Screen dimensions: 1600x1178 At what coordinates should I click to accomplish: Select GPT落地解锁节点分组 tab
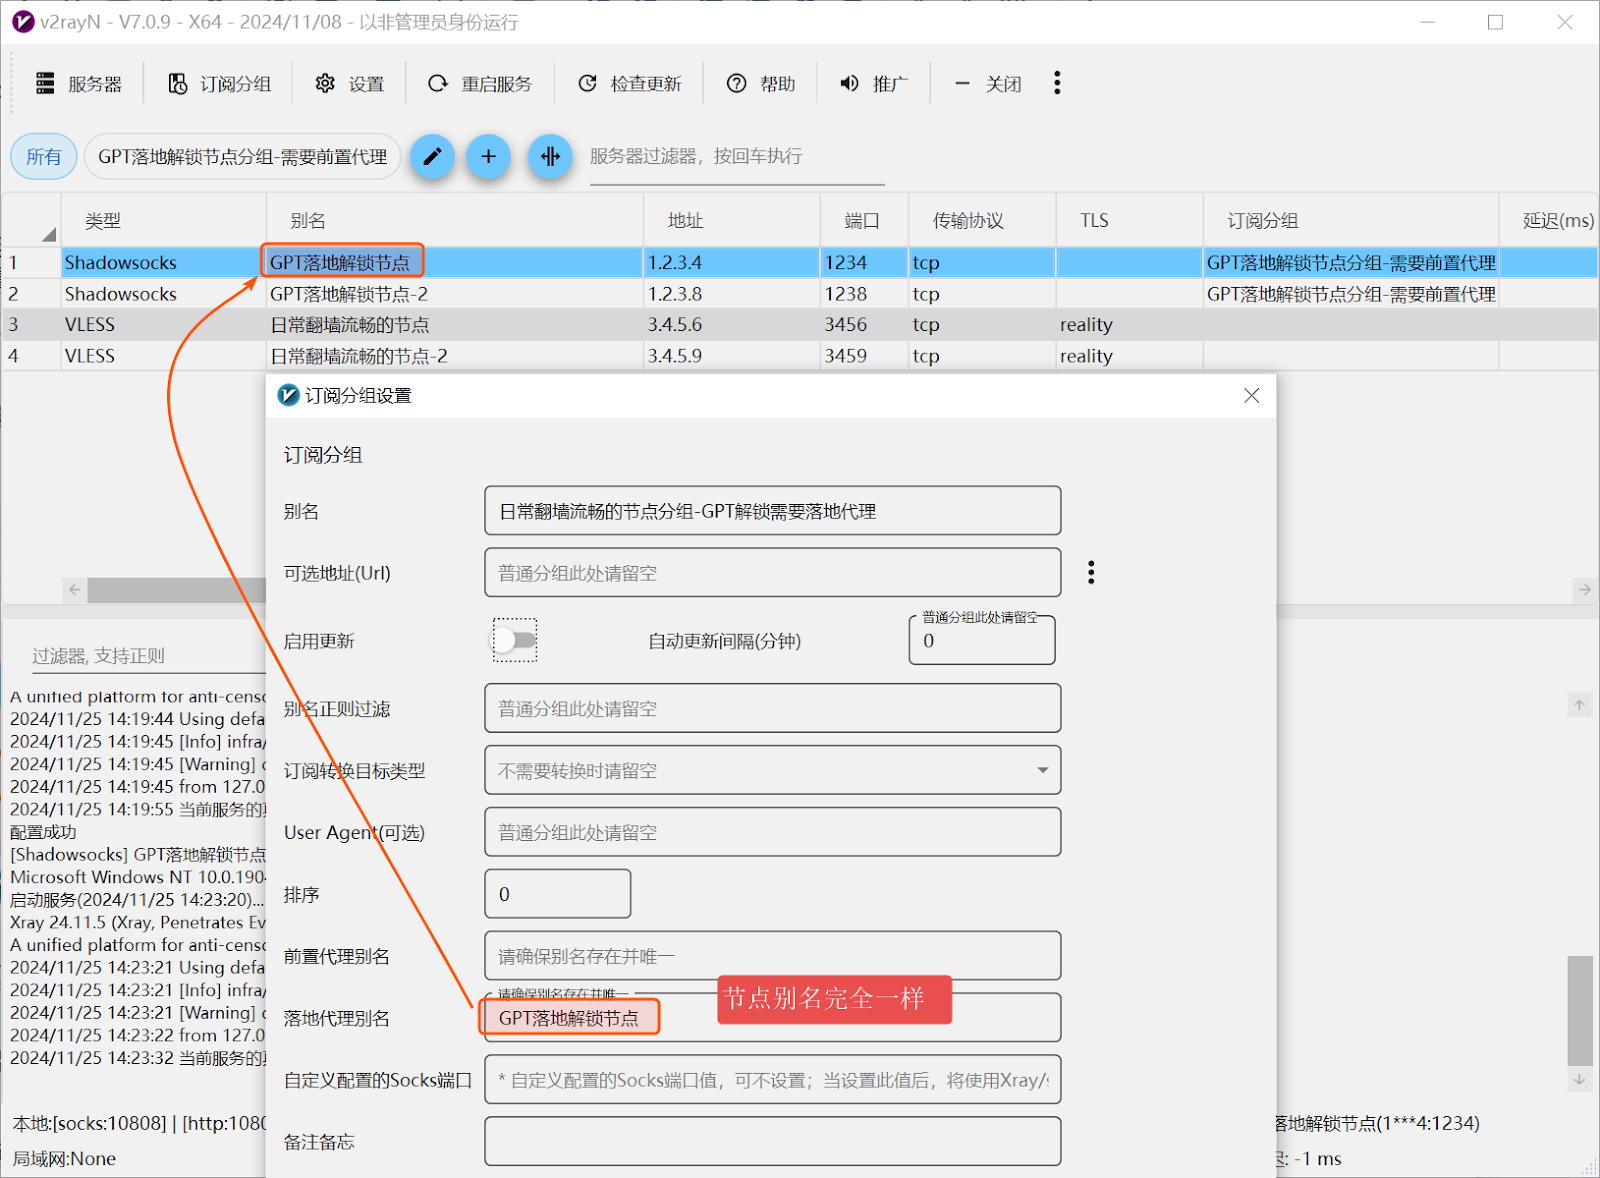coord(242,157)
